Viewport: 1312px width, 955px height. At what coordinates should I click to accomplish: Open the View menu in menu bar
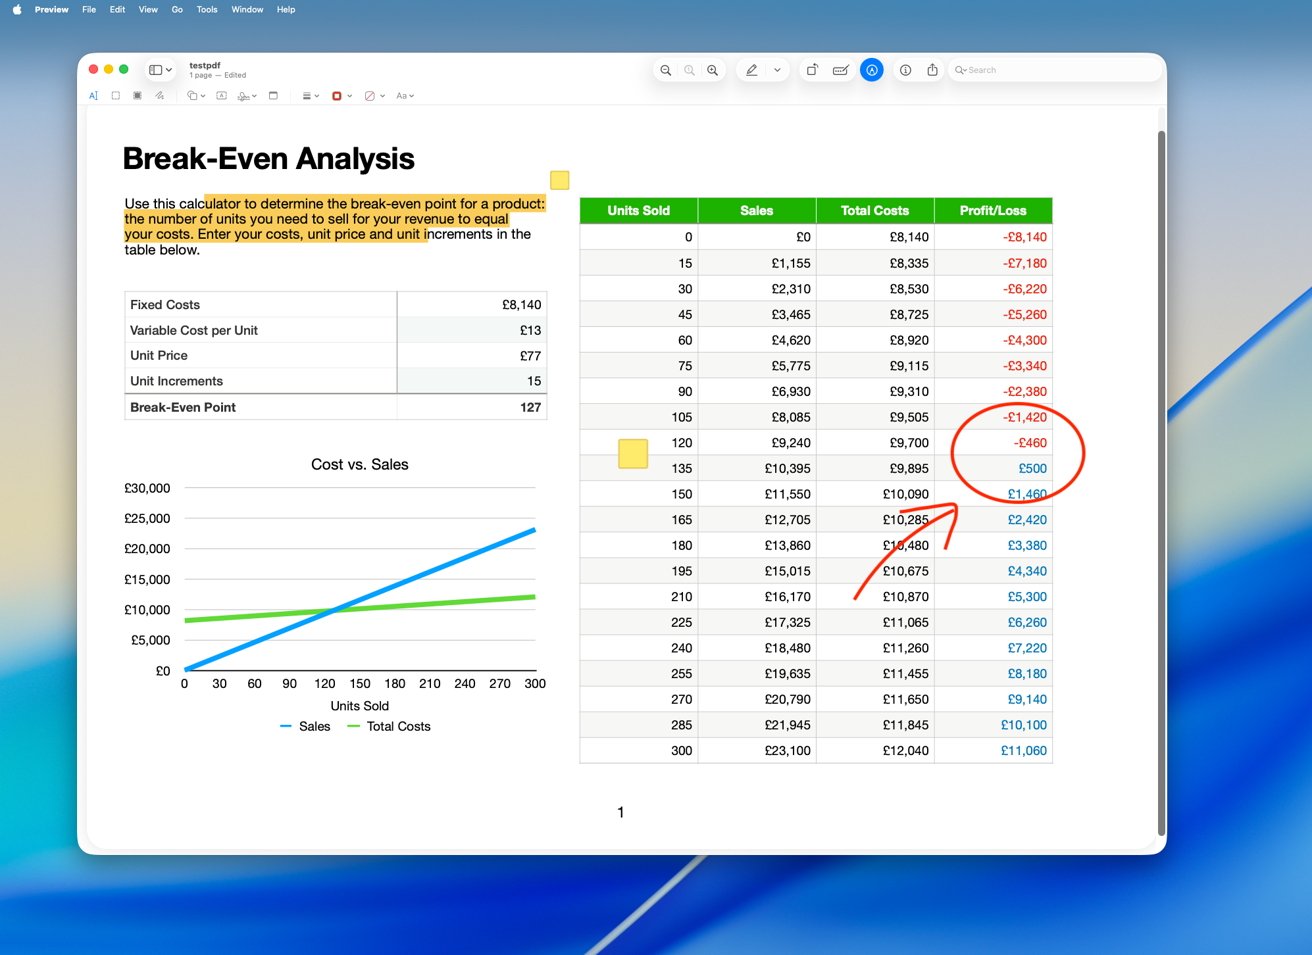[x=148, y=9]
